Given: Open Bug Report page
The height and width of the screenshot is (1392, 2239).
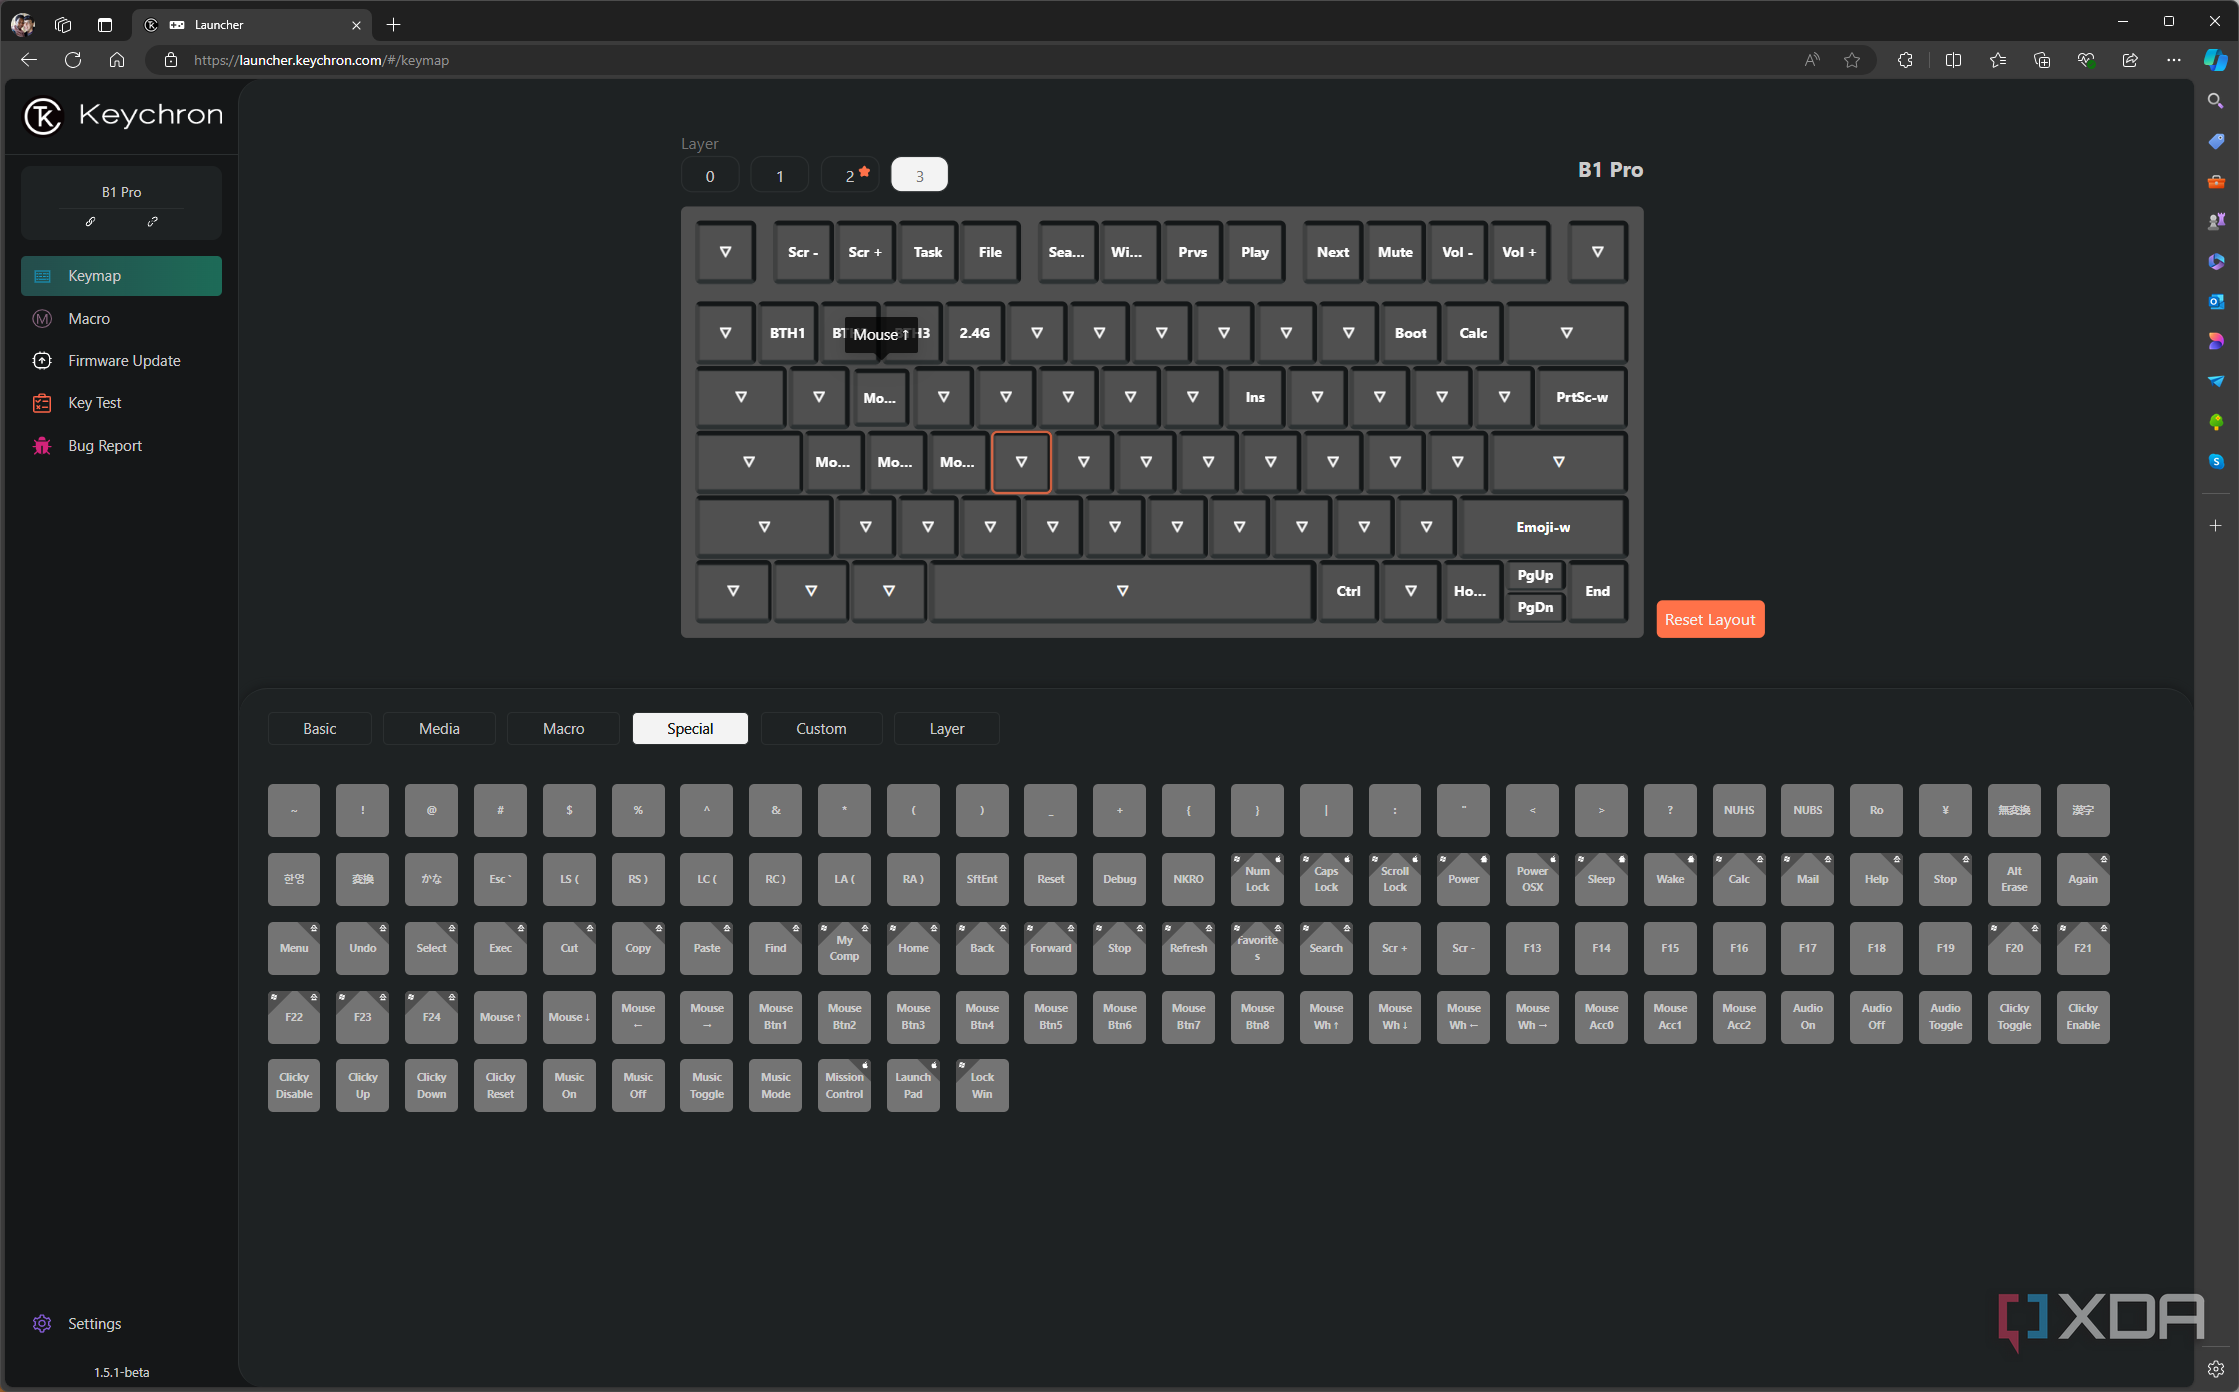Looking at the screenshot, I should click(x=104, y=446).
